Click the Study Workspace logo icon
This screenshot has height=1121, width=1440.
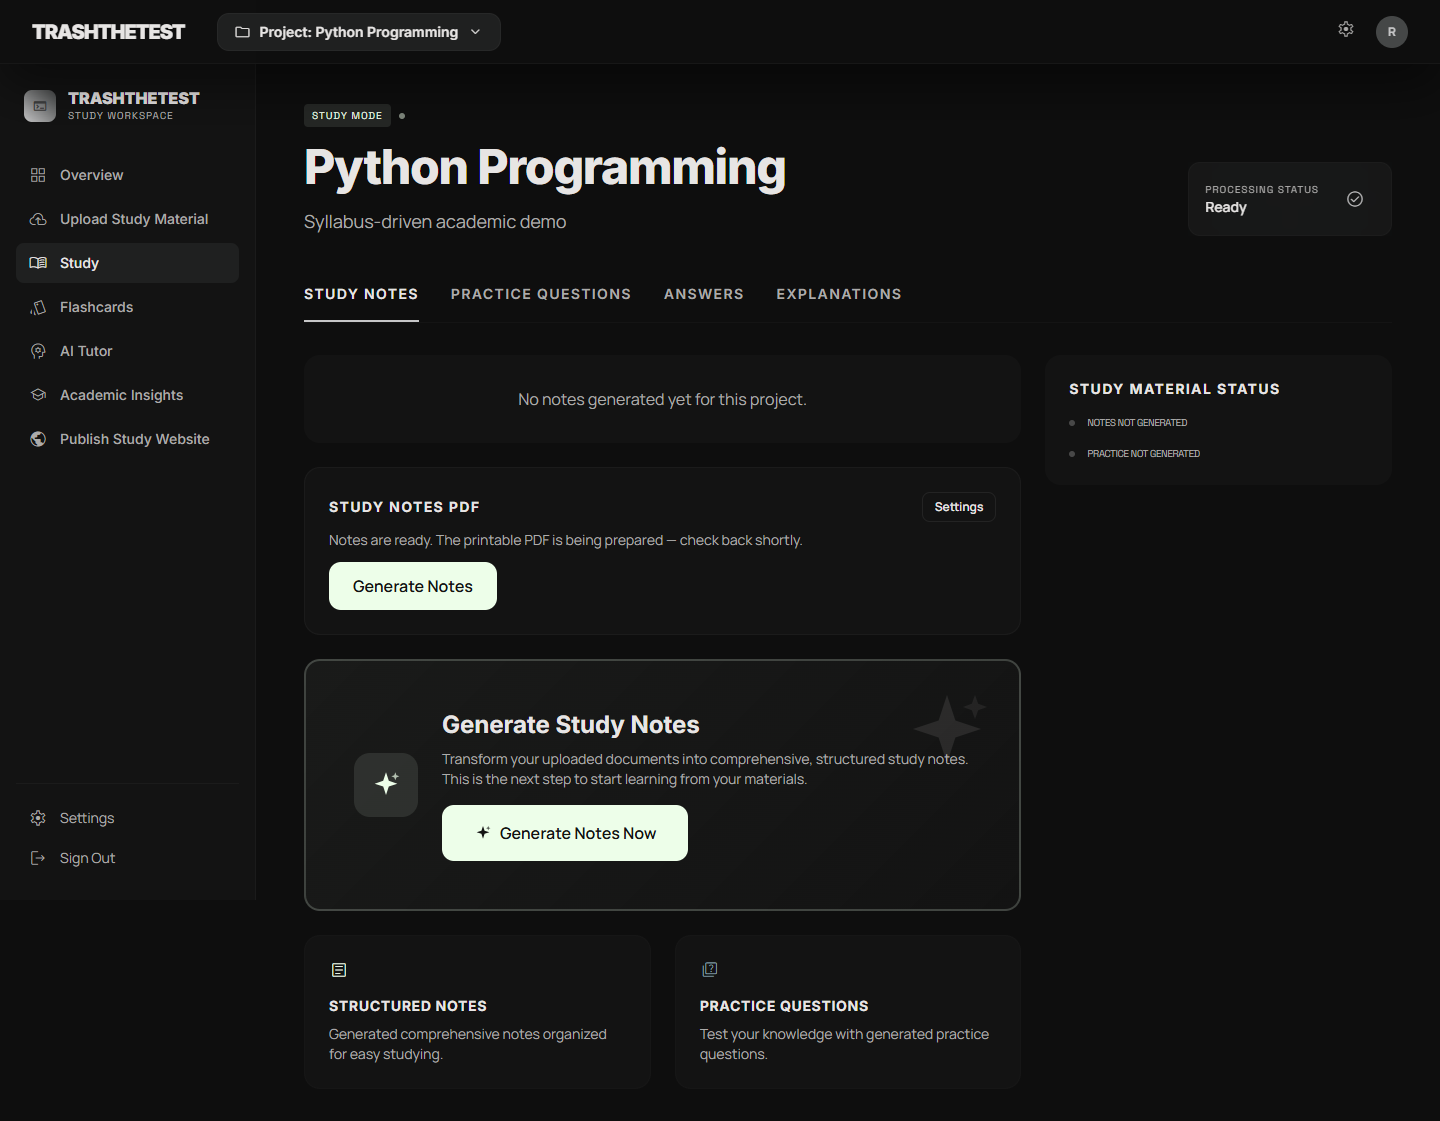point(40,106)
